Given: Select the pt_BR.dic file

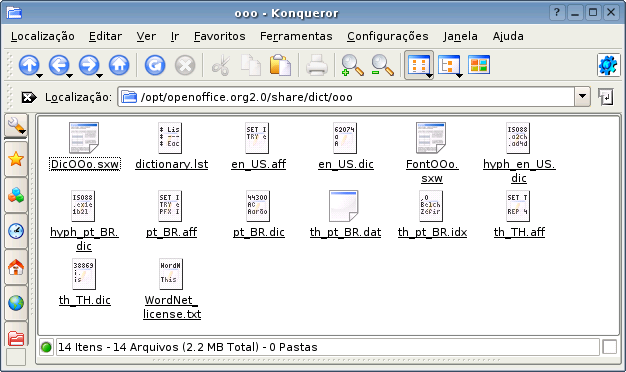Looking at the screenshot, I should (x=258, y=214).
